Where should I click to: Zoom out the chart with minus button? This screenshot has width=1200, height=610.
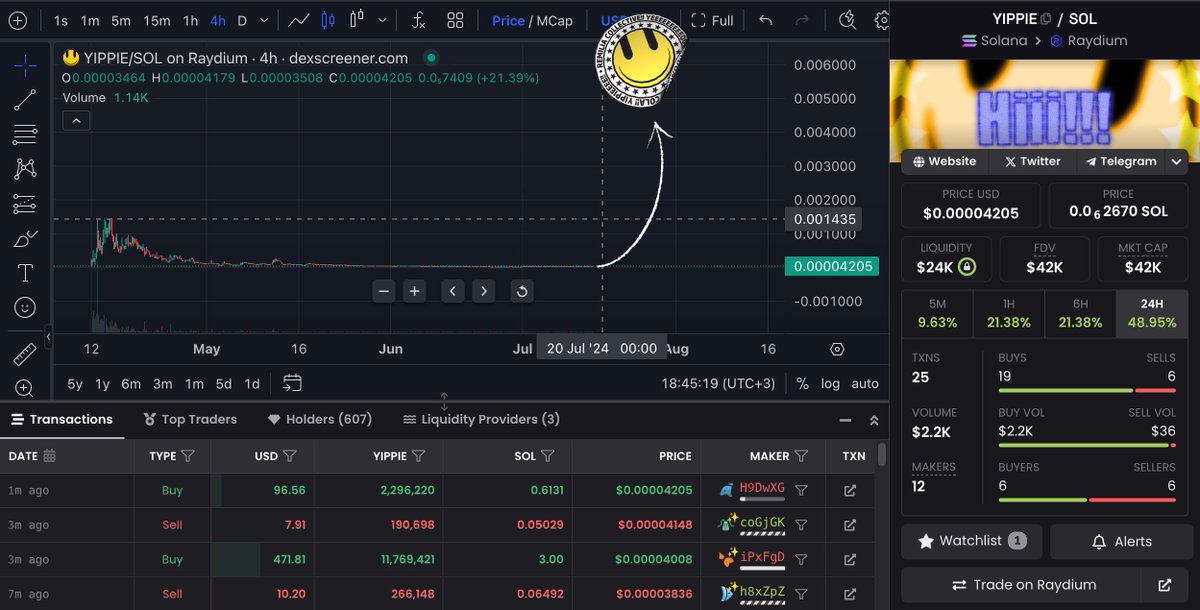click(x=384, y=291)
